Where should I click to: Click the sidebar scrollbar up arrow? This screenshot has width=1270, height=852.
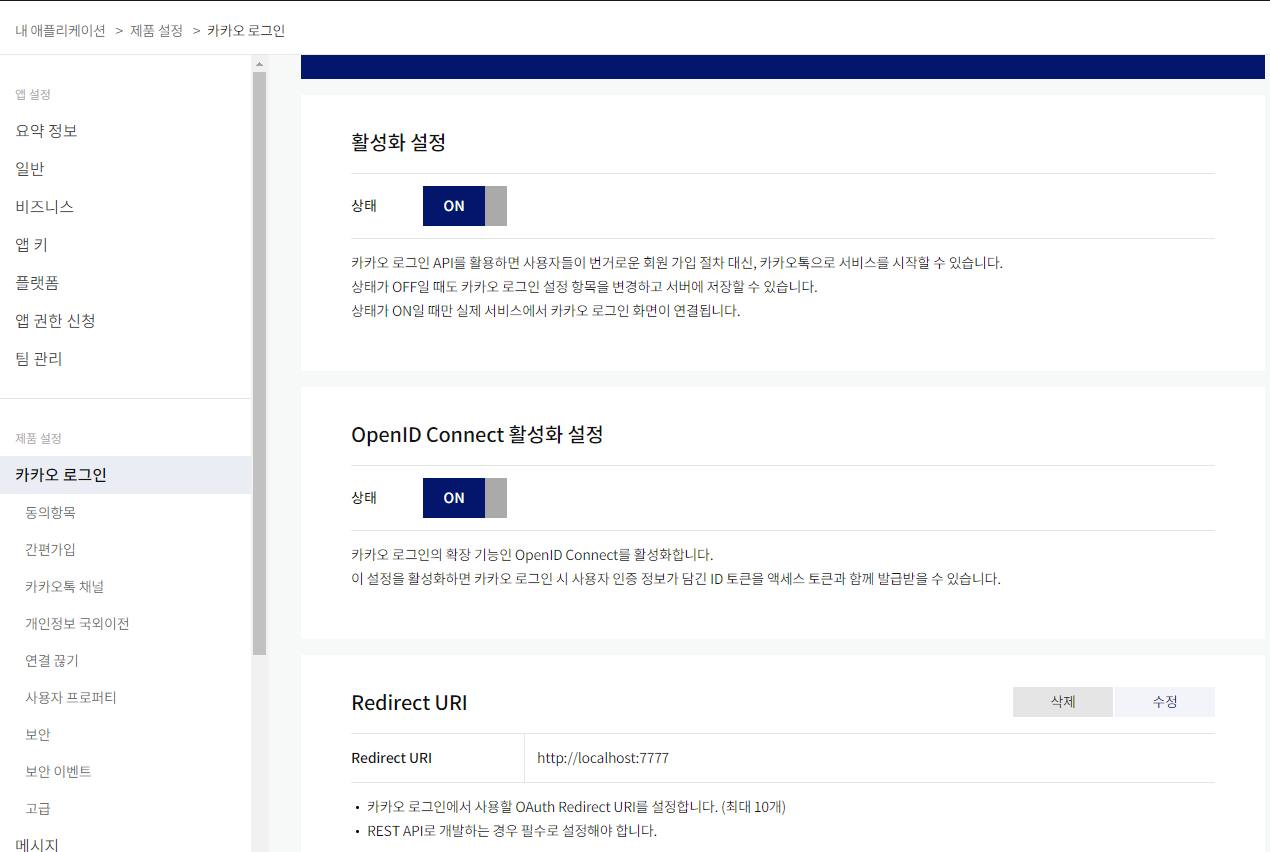click(x=260, y=64)
